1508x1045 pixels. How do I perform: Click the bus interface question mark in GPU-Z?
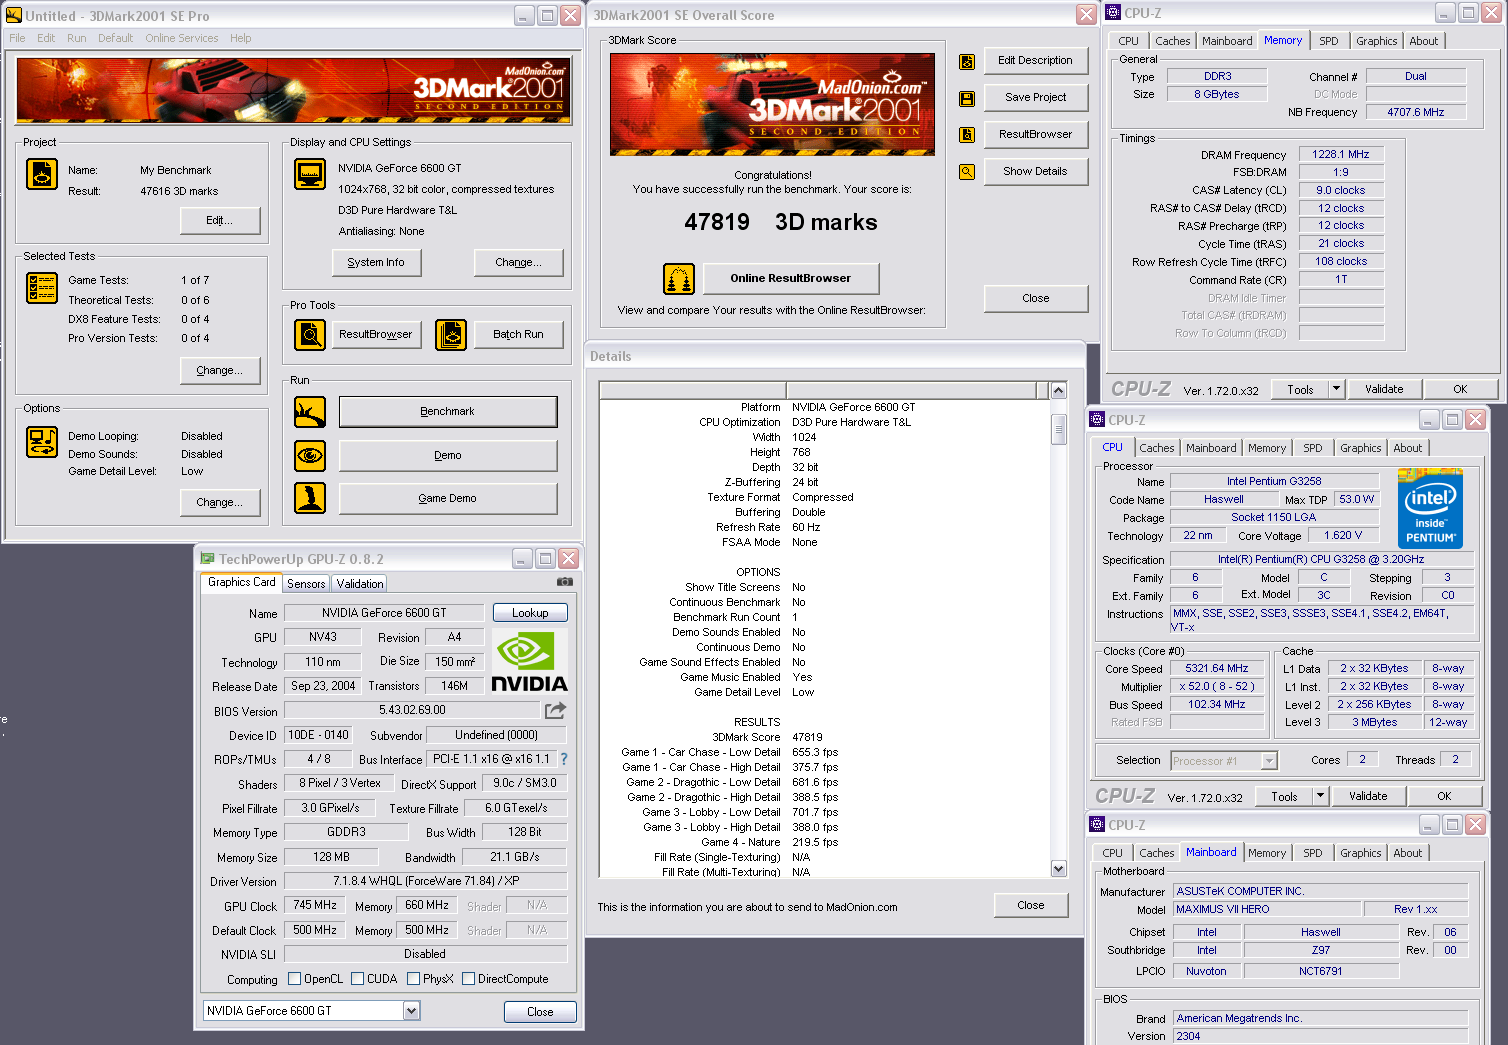pos(564,759)
